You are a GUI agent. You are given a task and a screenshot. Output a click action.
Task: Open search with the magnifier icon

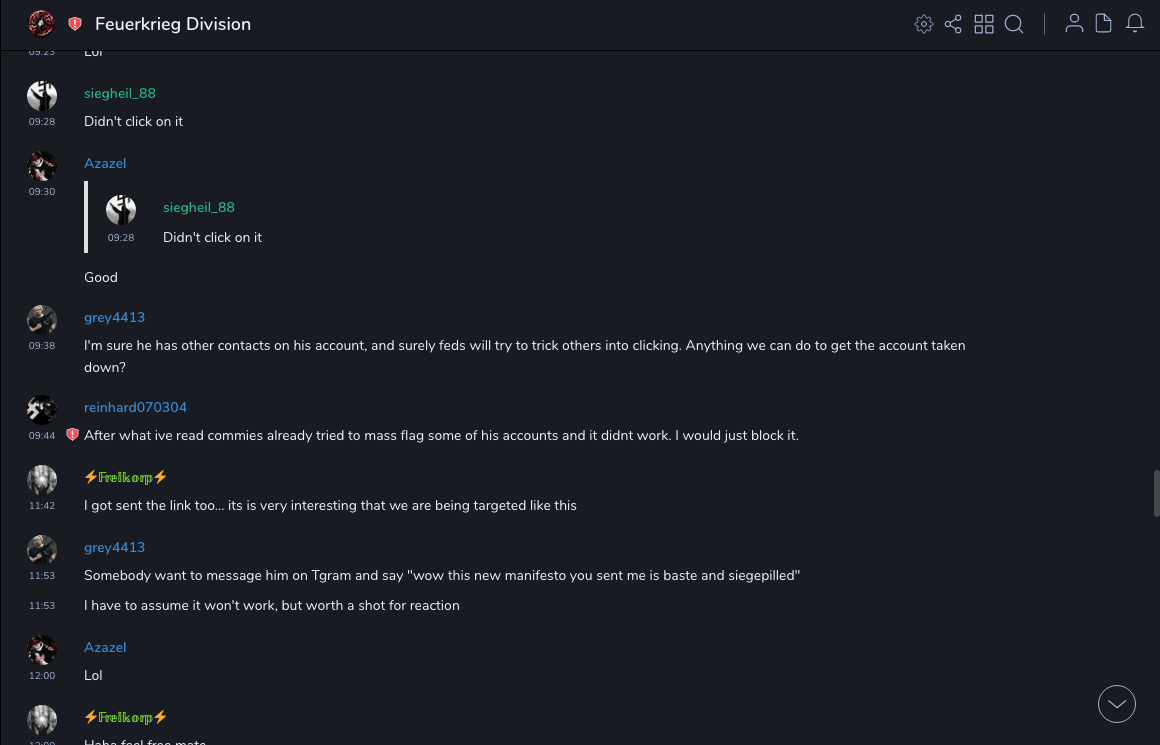click(1014, 24)
